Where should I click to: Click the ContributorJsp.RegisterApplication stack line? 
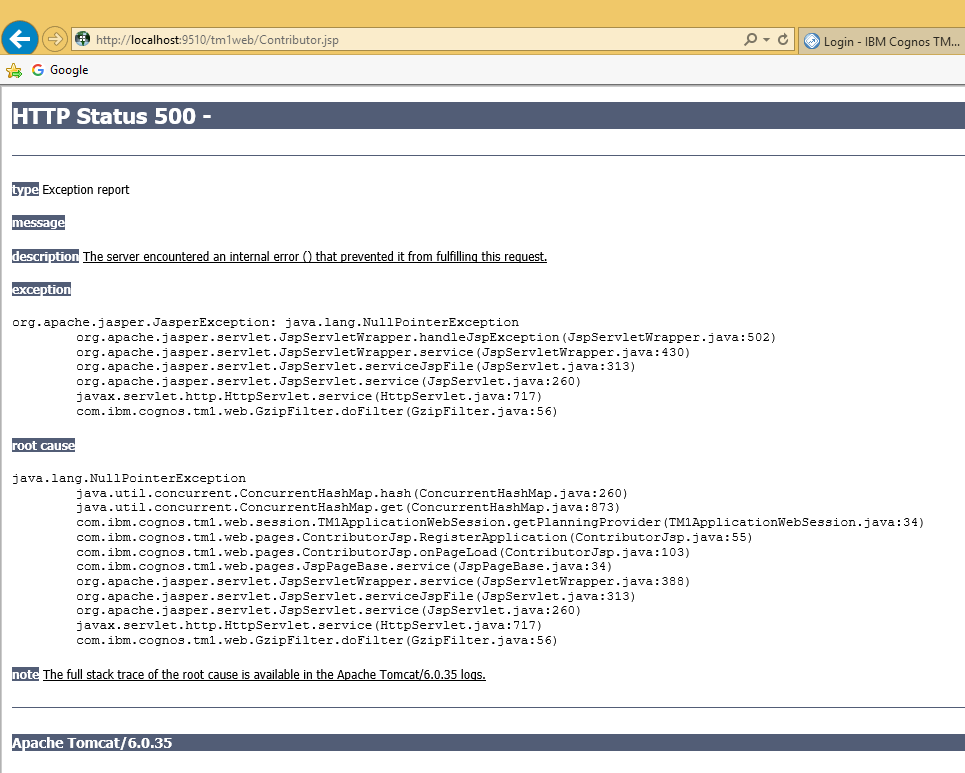click(x=414, y=537)
